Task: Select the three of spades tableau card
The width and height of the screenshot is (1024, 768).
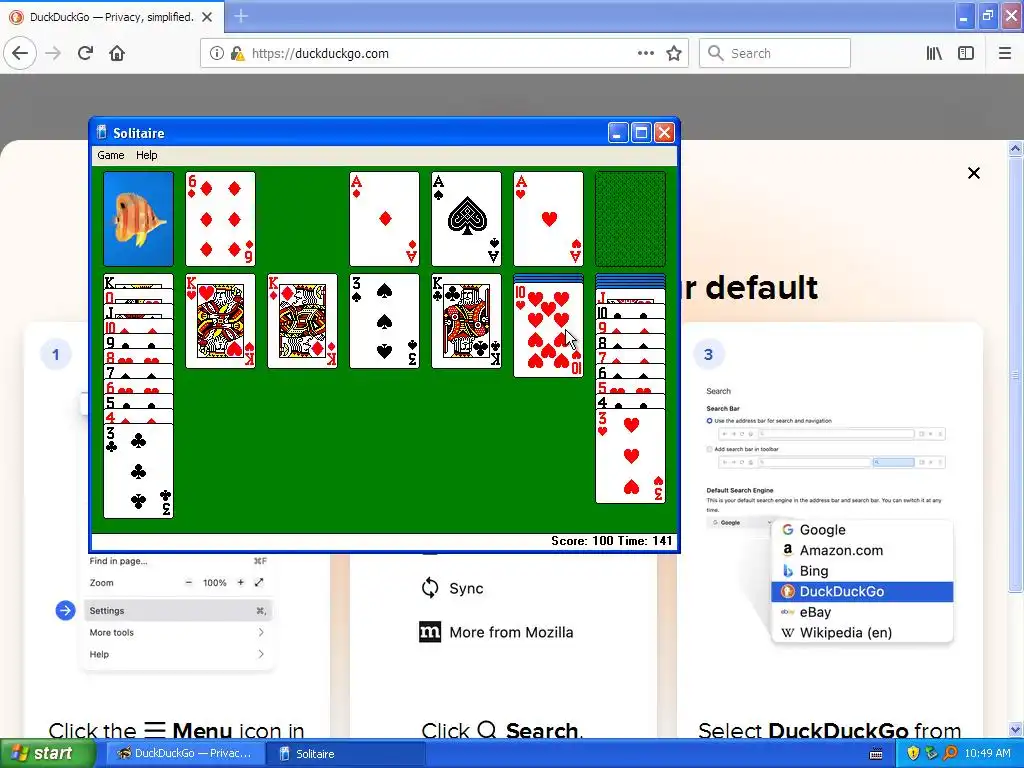Action: [384, 321]
